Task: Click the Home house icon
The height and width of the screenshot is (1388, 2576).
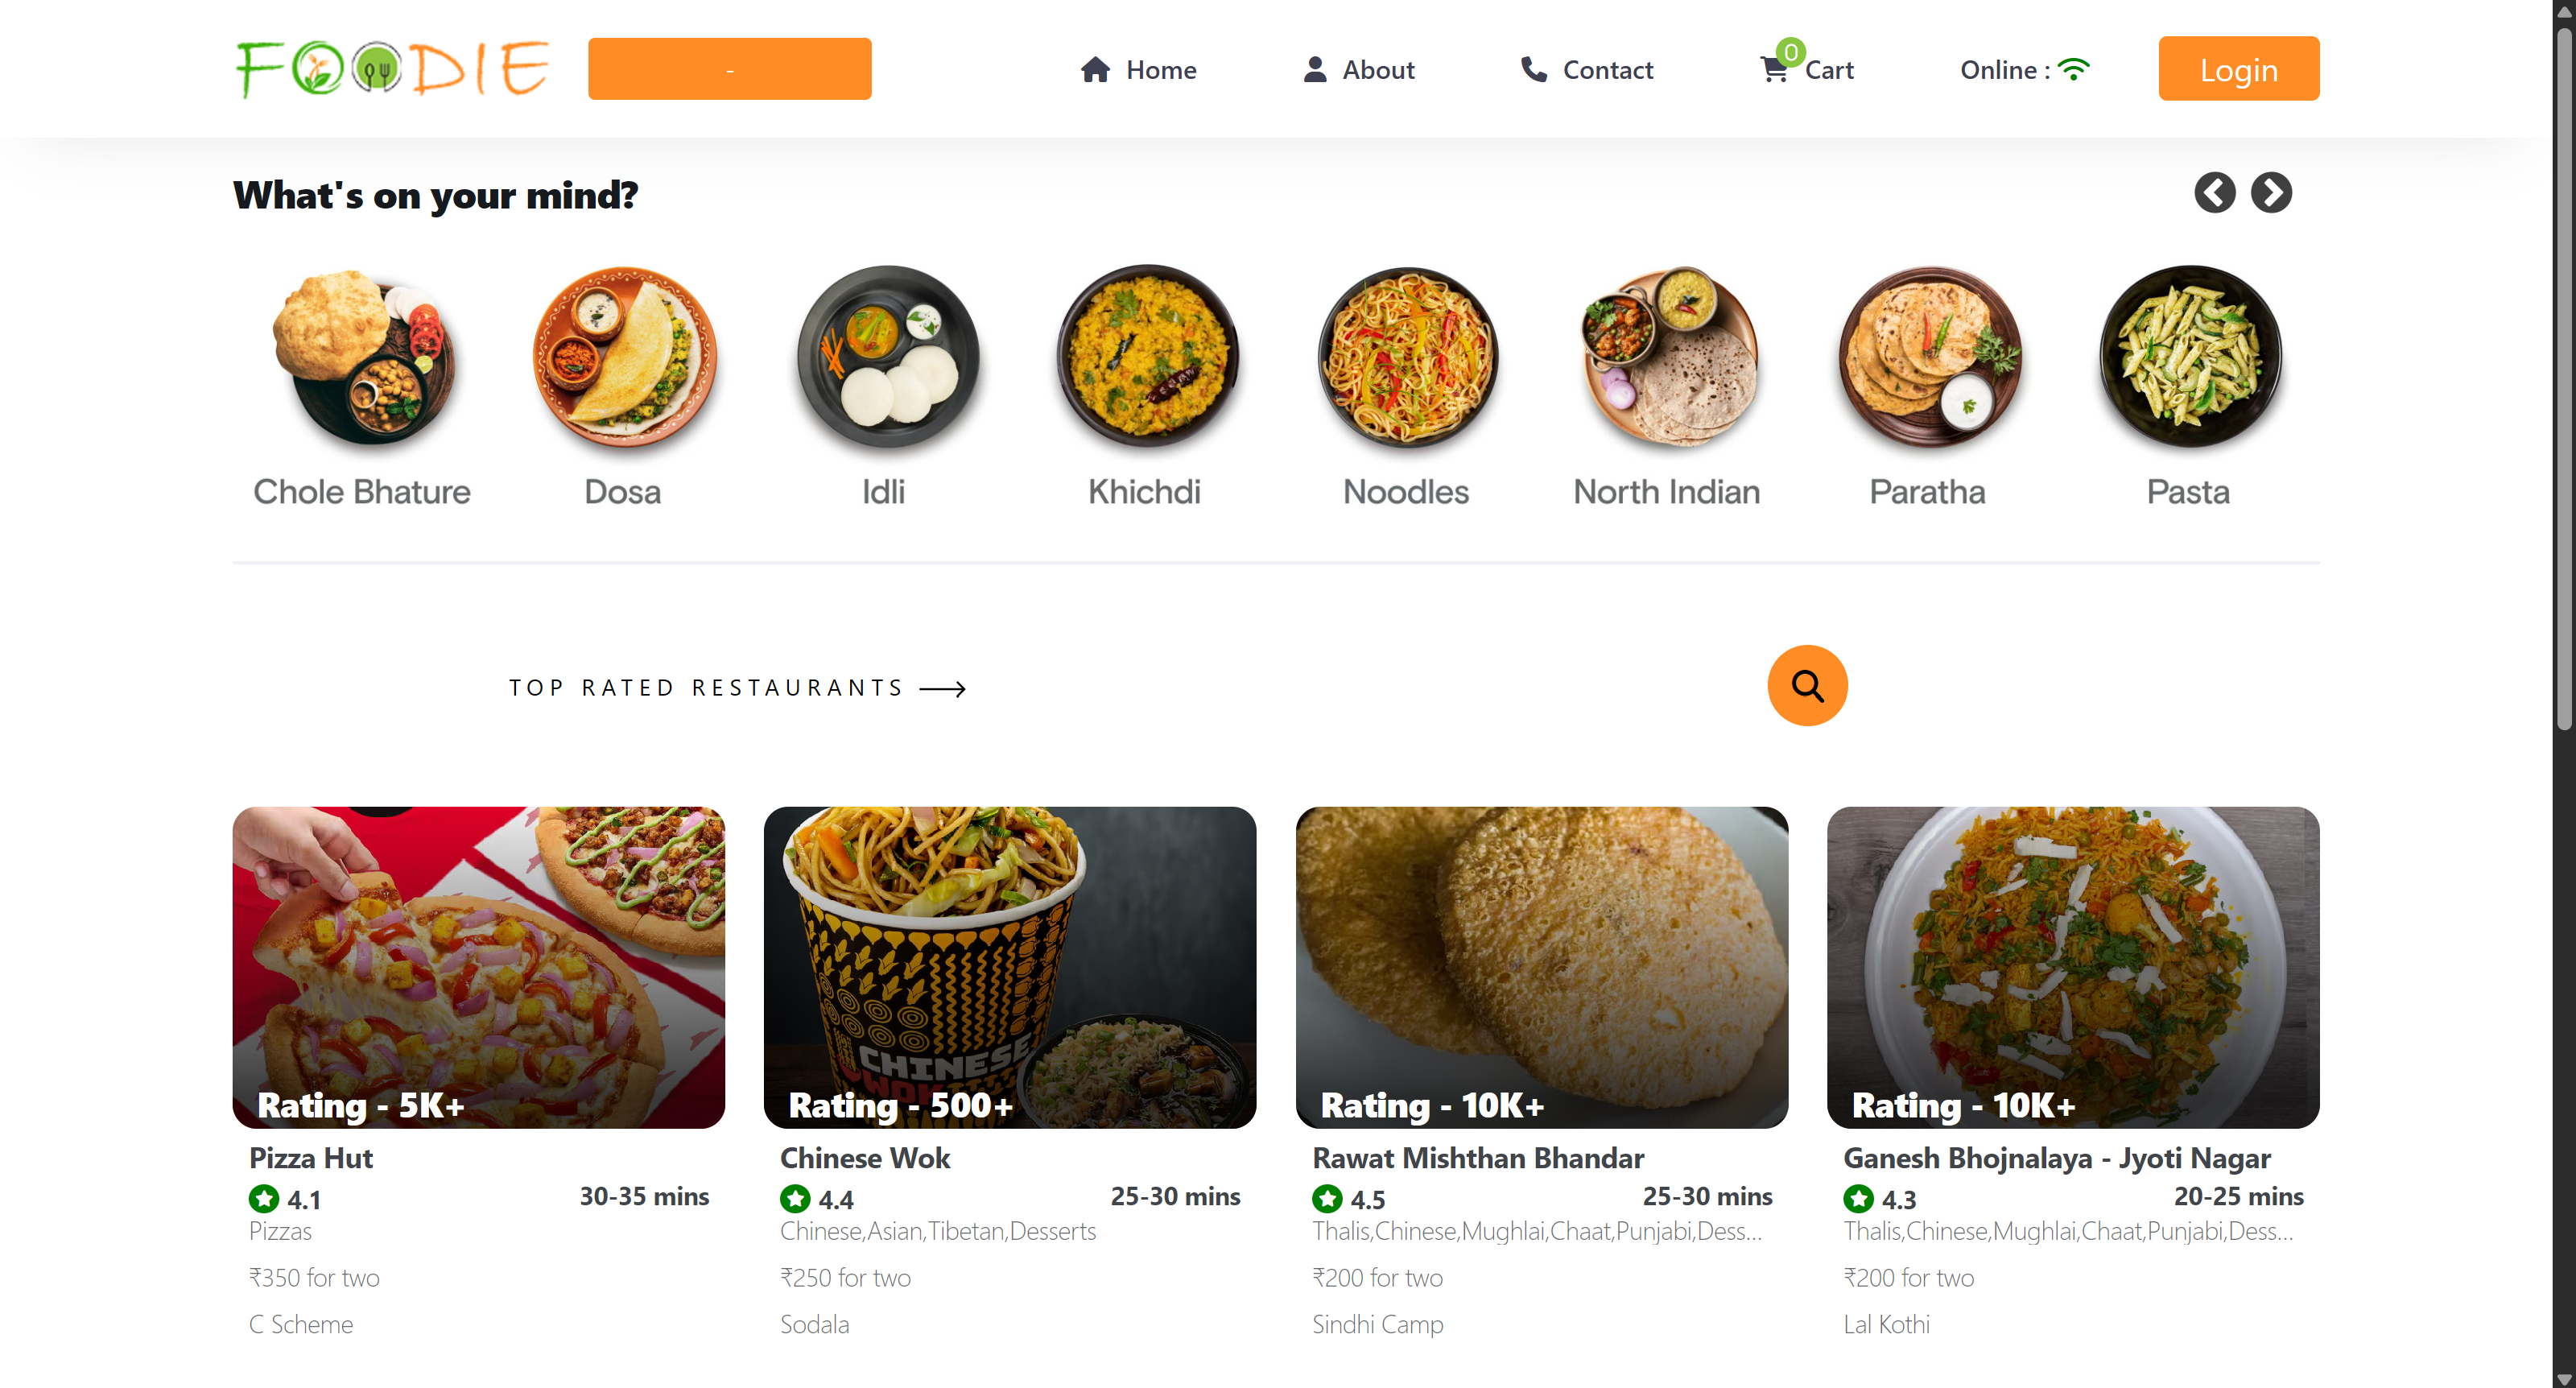Action: coord(1095,70)
